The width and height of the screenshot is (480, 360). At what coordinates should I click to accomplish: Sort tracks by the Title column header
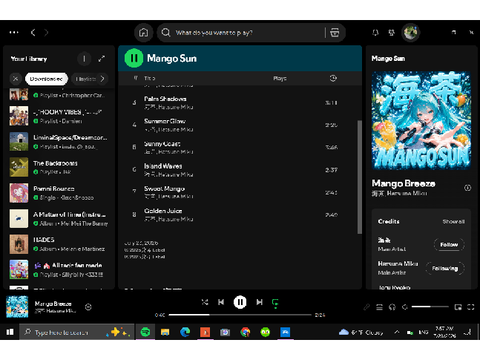pos(150,78)
